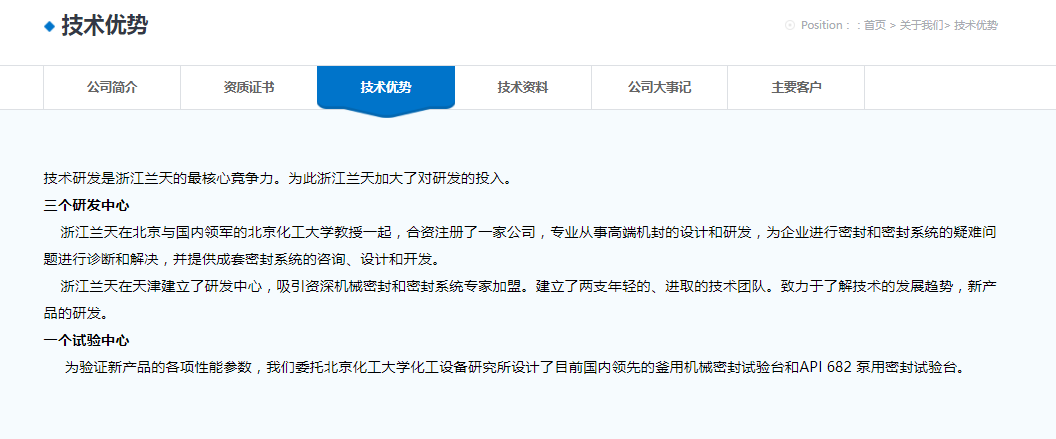
Task: Click the blue diamond icon beside the title
Action: click(x=49, y=26)
